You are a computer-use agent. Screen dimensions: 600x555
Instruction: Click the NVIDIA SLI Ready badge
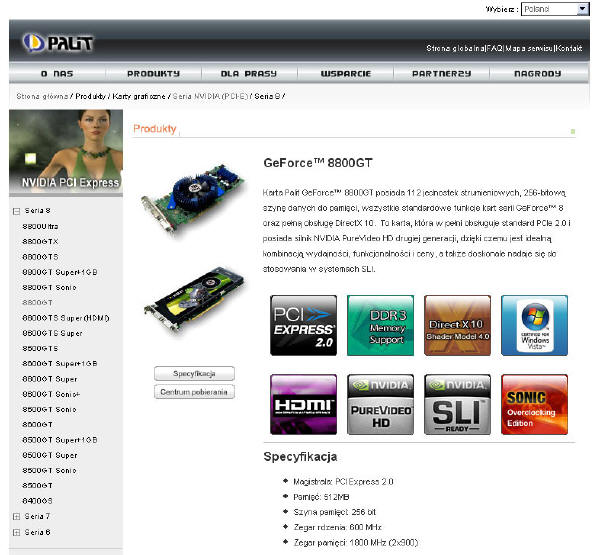(x=457, y=404)
